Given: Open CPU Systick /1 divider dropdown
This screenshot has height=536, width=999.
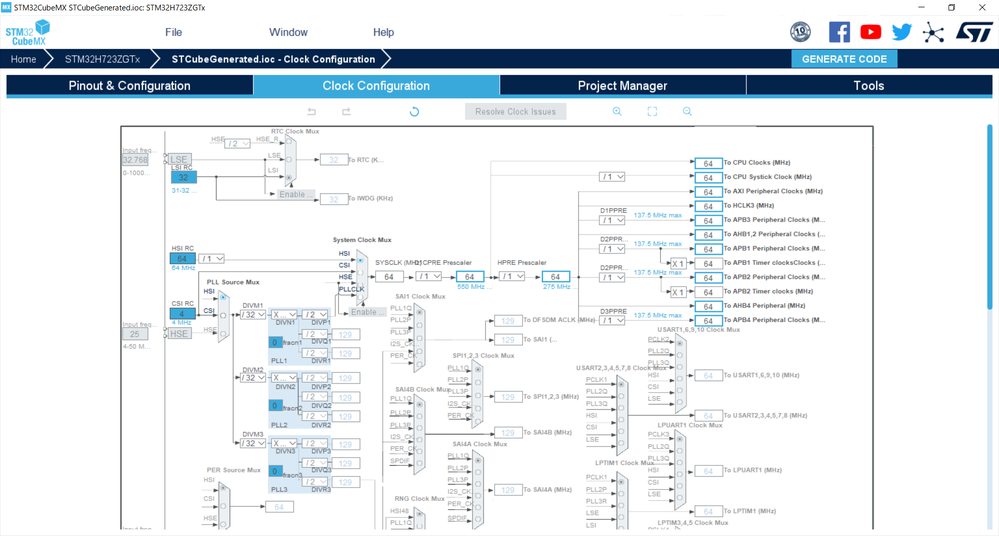Looking at the screenshot, I should pos(612,177).
